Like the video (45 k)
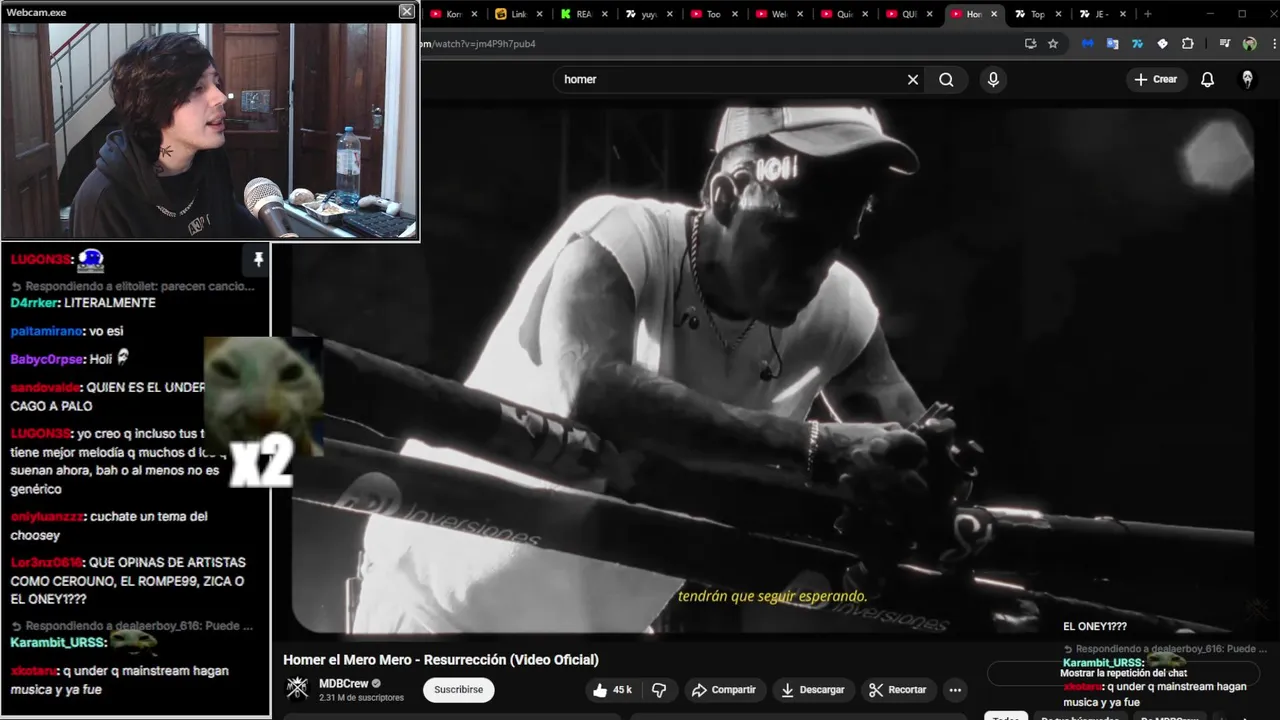1280x720 pixels. click(x=611, y=690)
